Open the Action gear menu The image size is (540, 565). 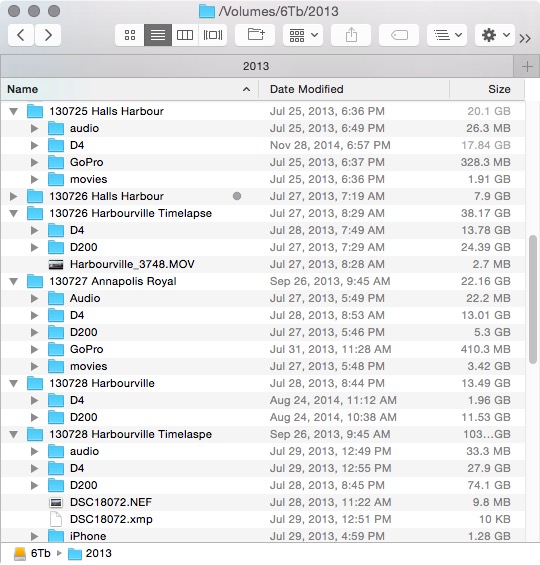pyautogui.click(x=495, y=35)
